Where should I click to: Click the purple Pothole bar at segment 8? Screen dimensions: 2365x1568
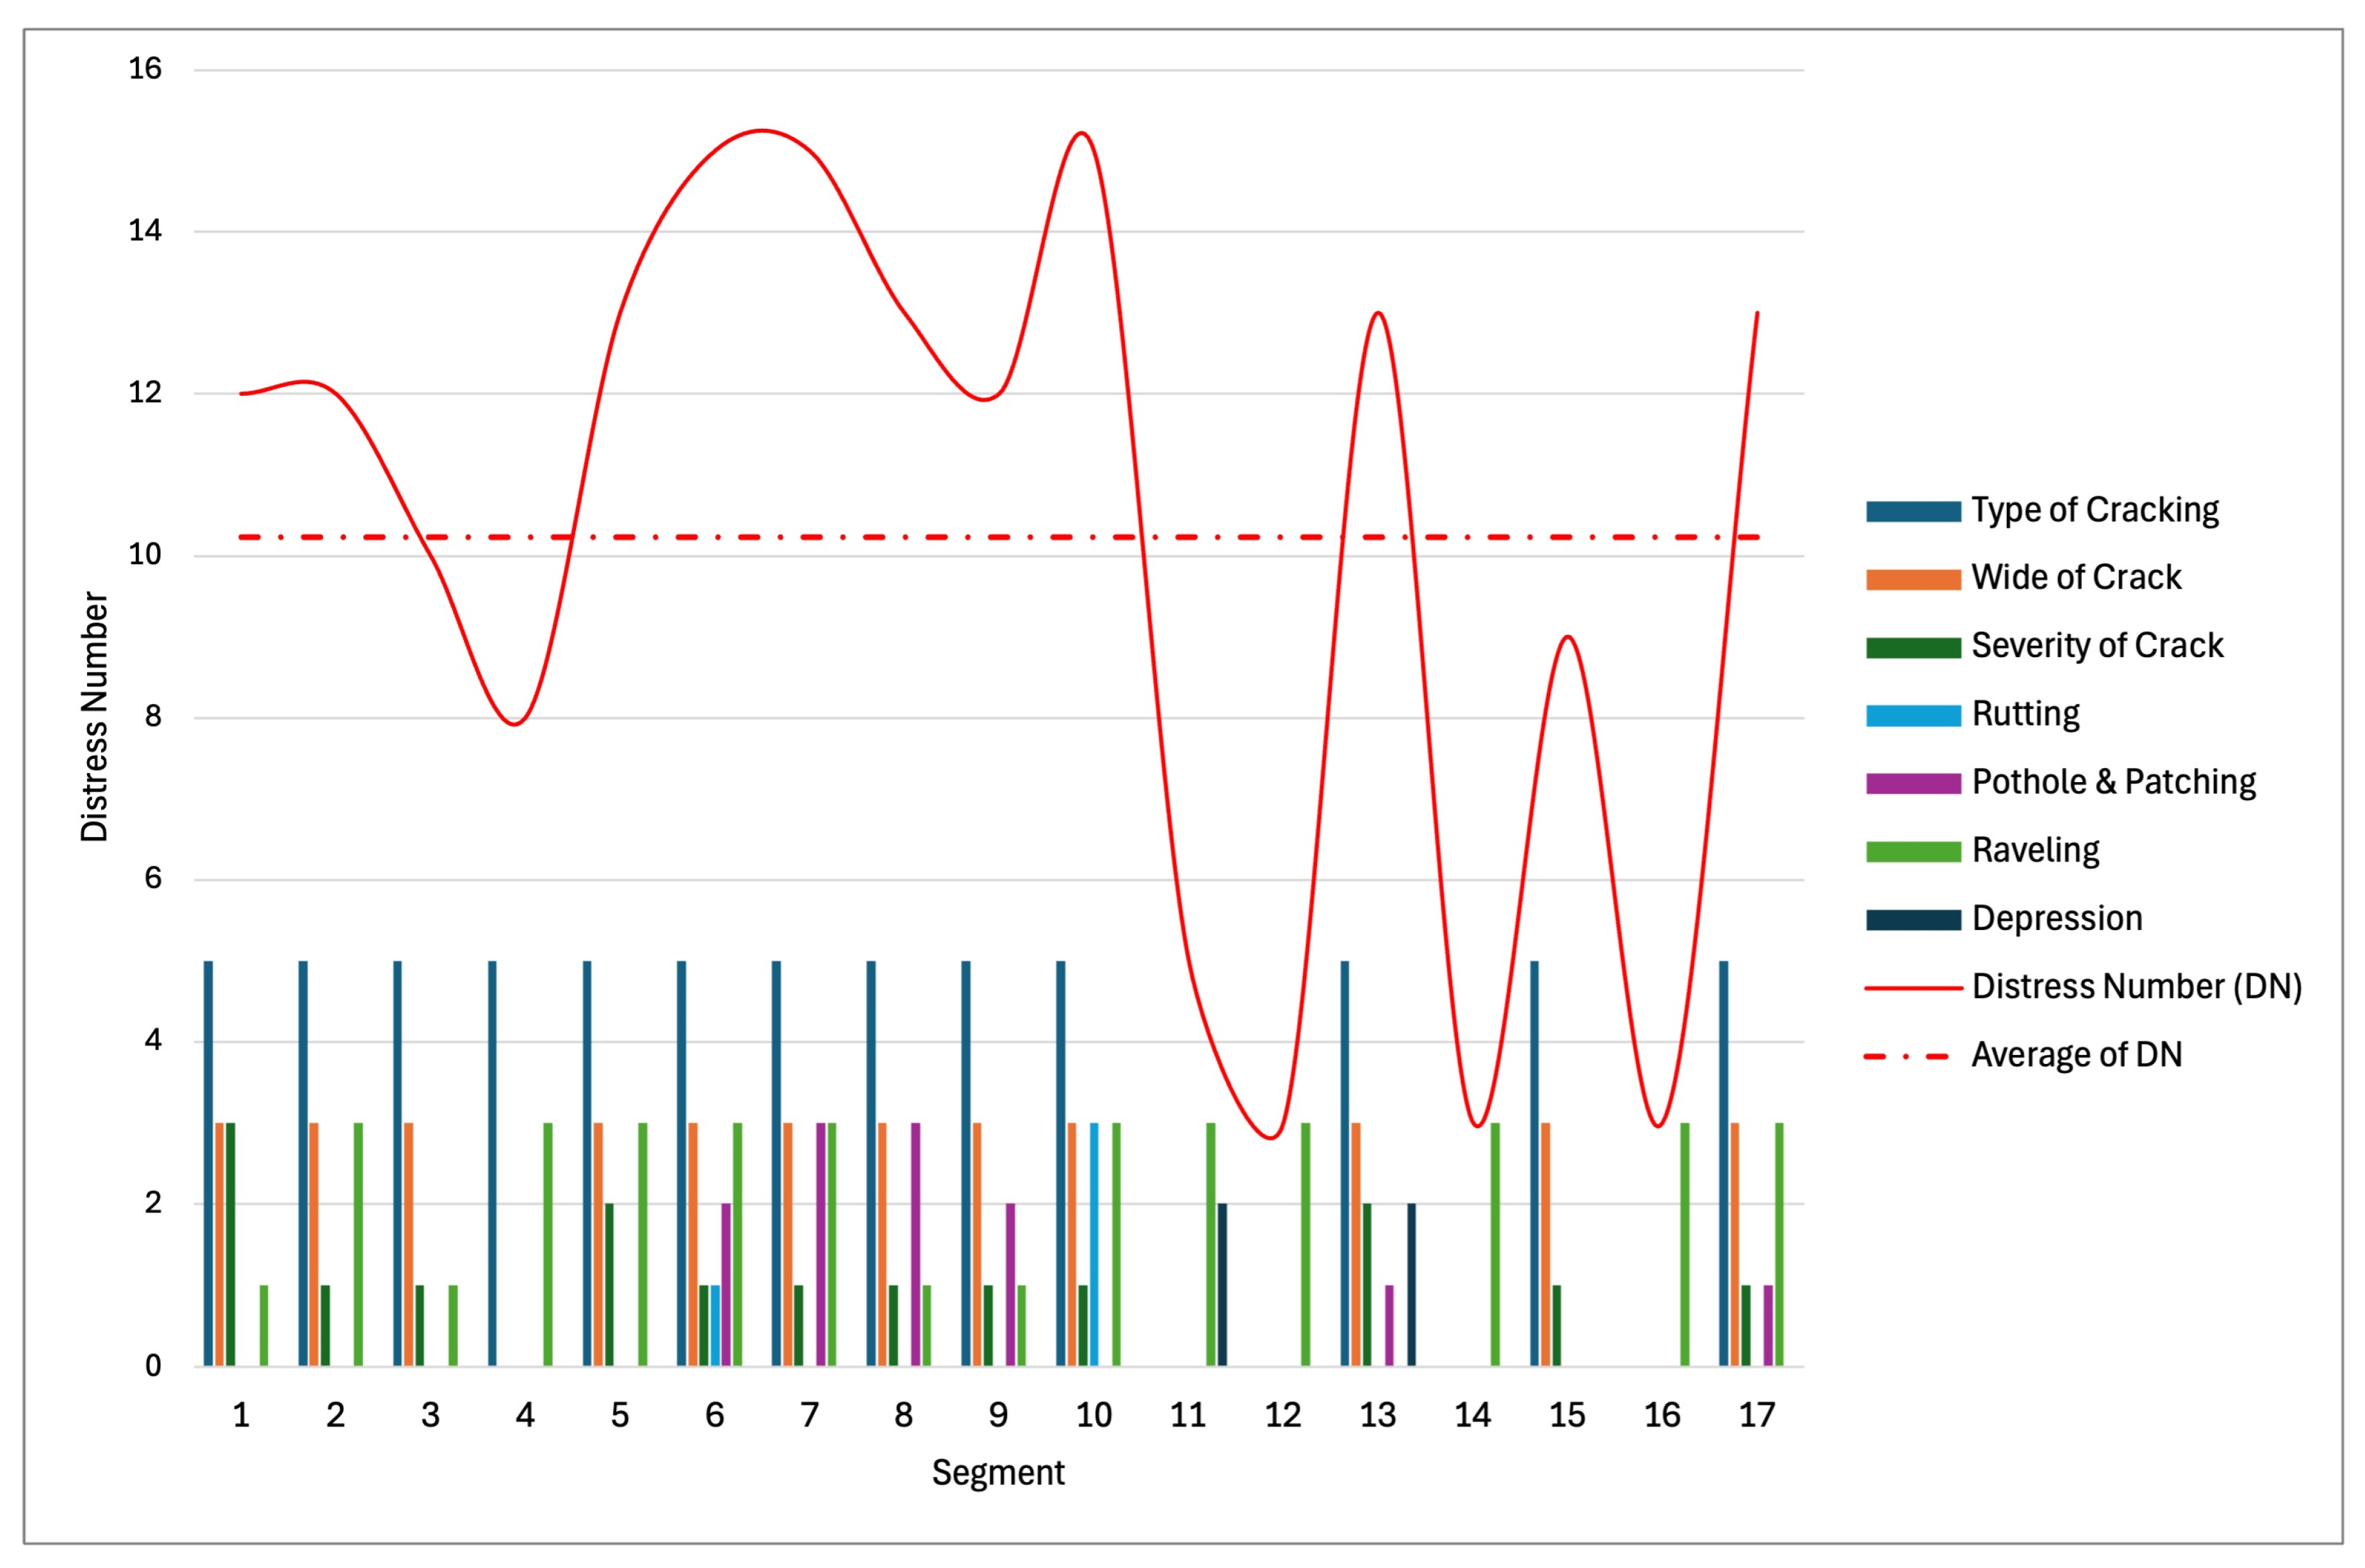(x=915, y=1244)
